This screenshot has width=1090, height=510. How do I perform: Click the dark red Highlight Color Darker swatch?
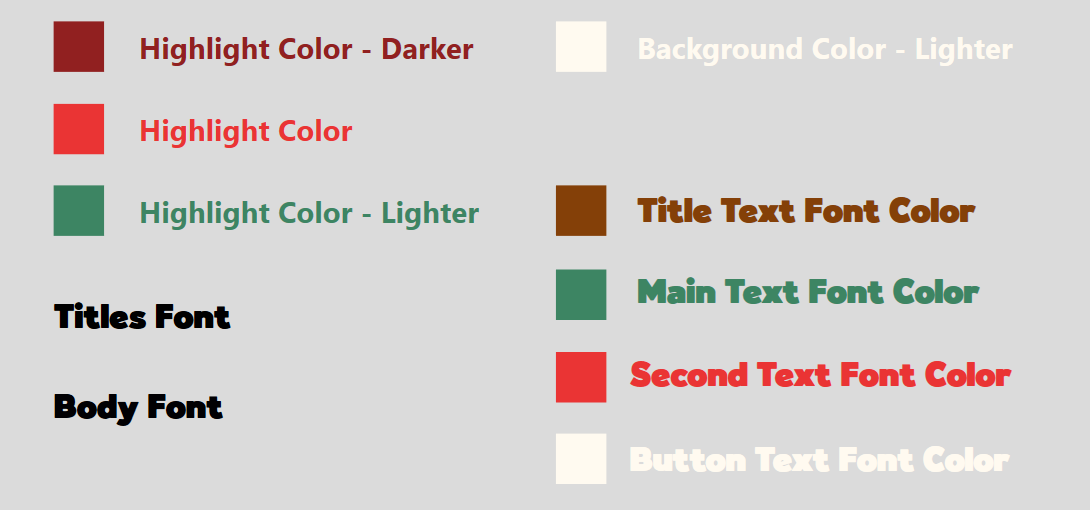[79, 47]
